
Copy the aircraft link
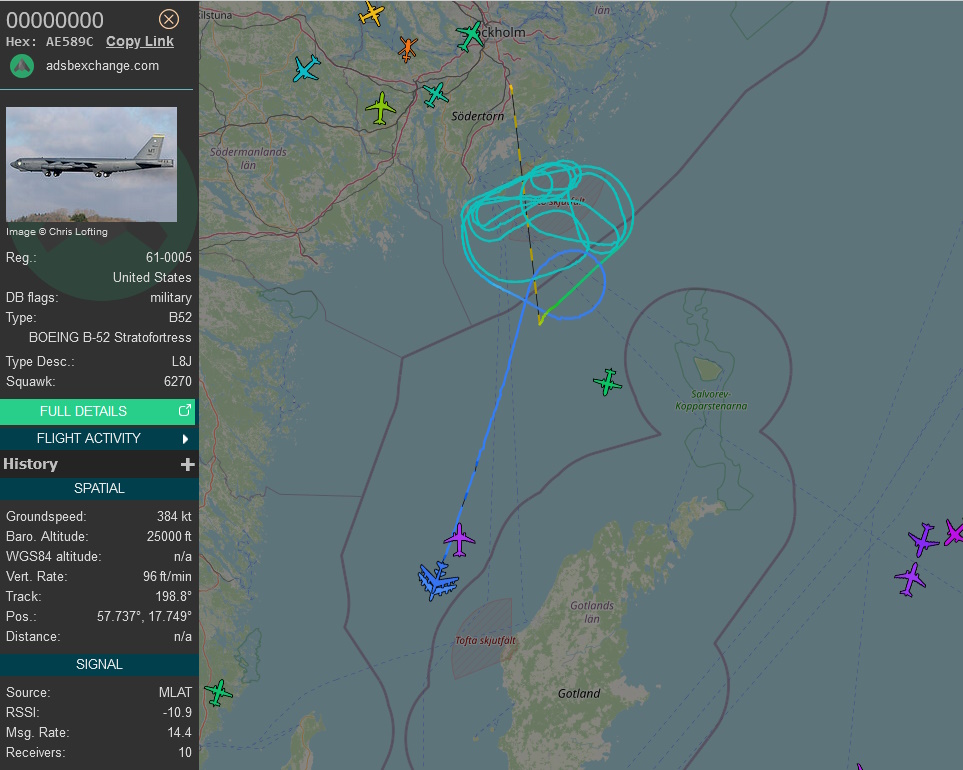coord(139,41)
